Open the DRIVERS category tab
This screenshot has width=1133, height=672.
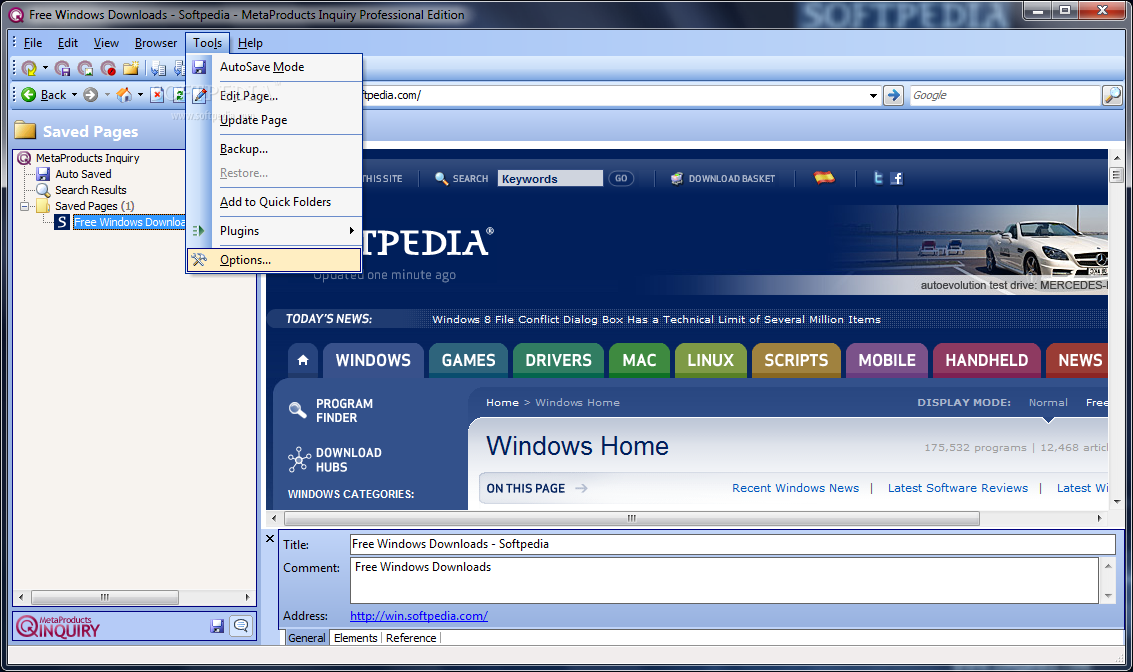coord(558,360)
